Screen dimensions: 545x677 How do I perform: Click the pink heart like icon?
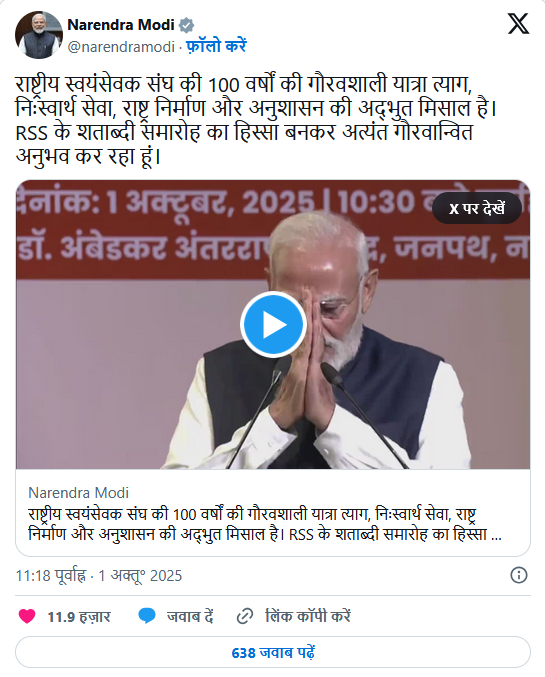(27, 616)
